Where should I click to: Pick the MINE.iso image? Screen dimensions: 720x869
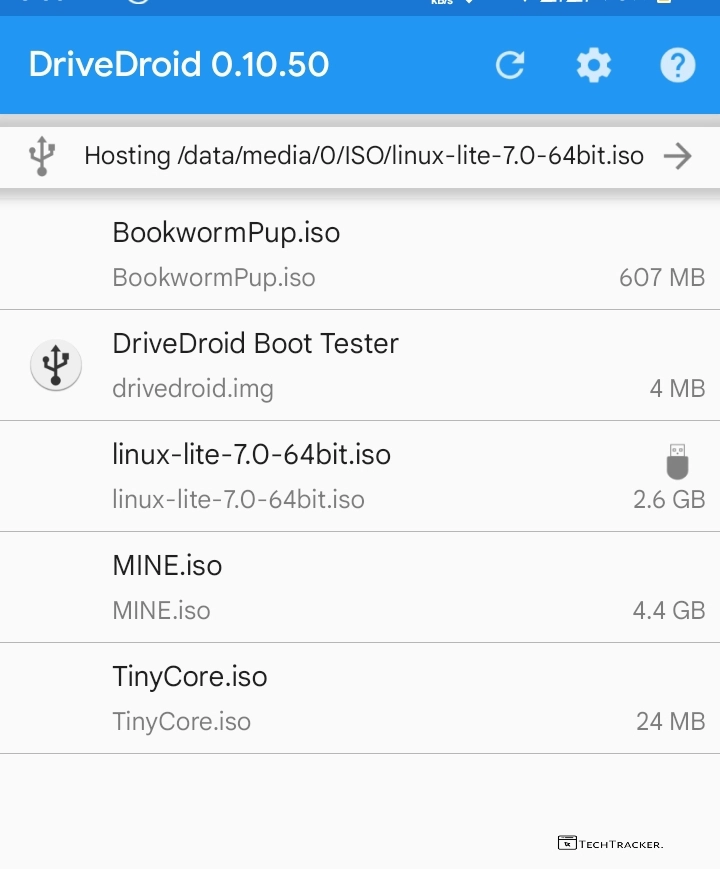click(x=167, y=566)
